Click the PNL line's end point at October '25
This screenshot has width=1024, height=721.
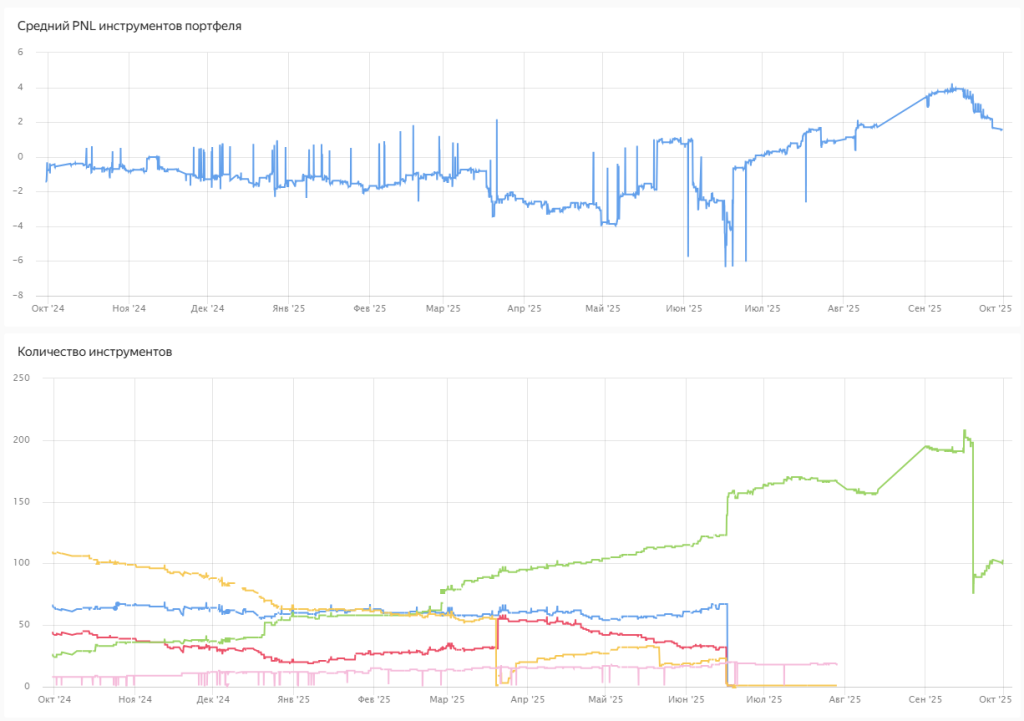(x=1002, y=130)
